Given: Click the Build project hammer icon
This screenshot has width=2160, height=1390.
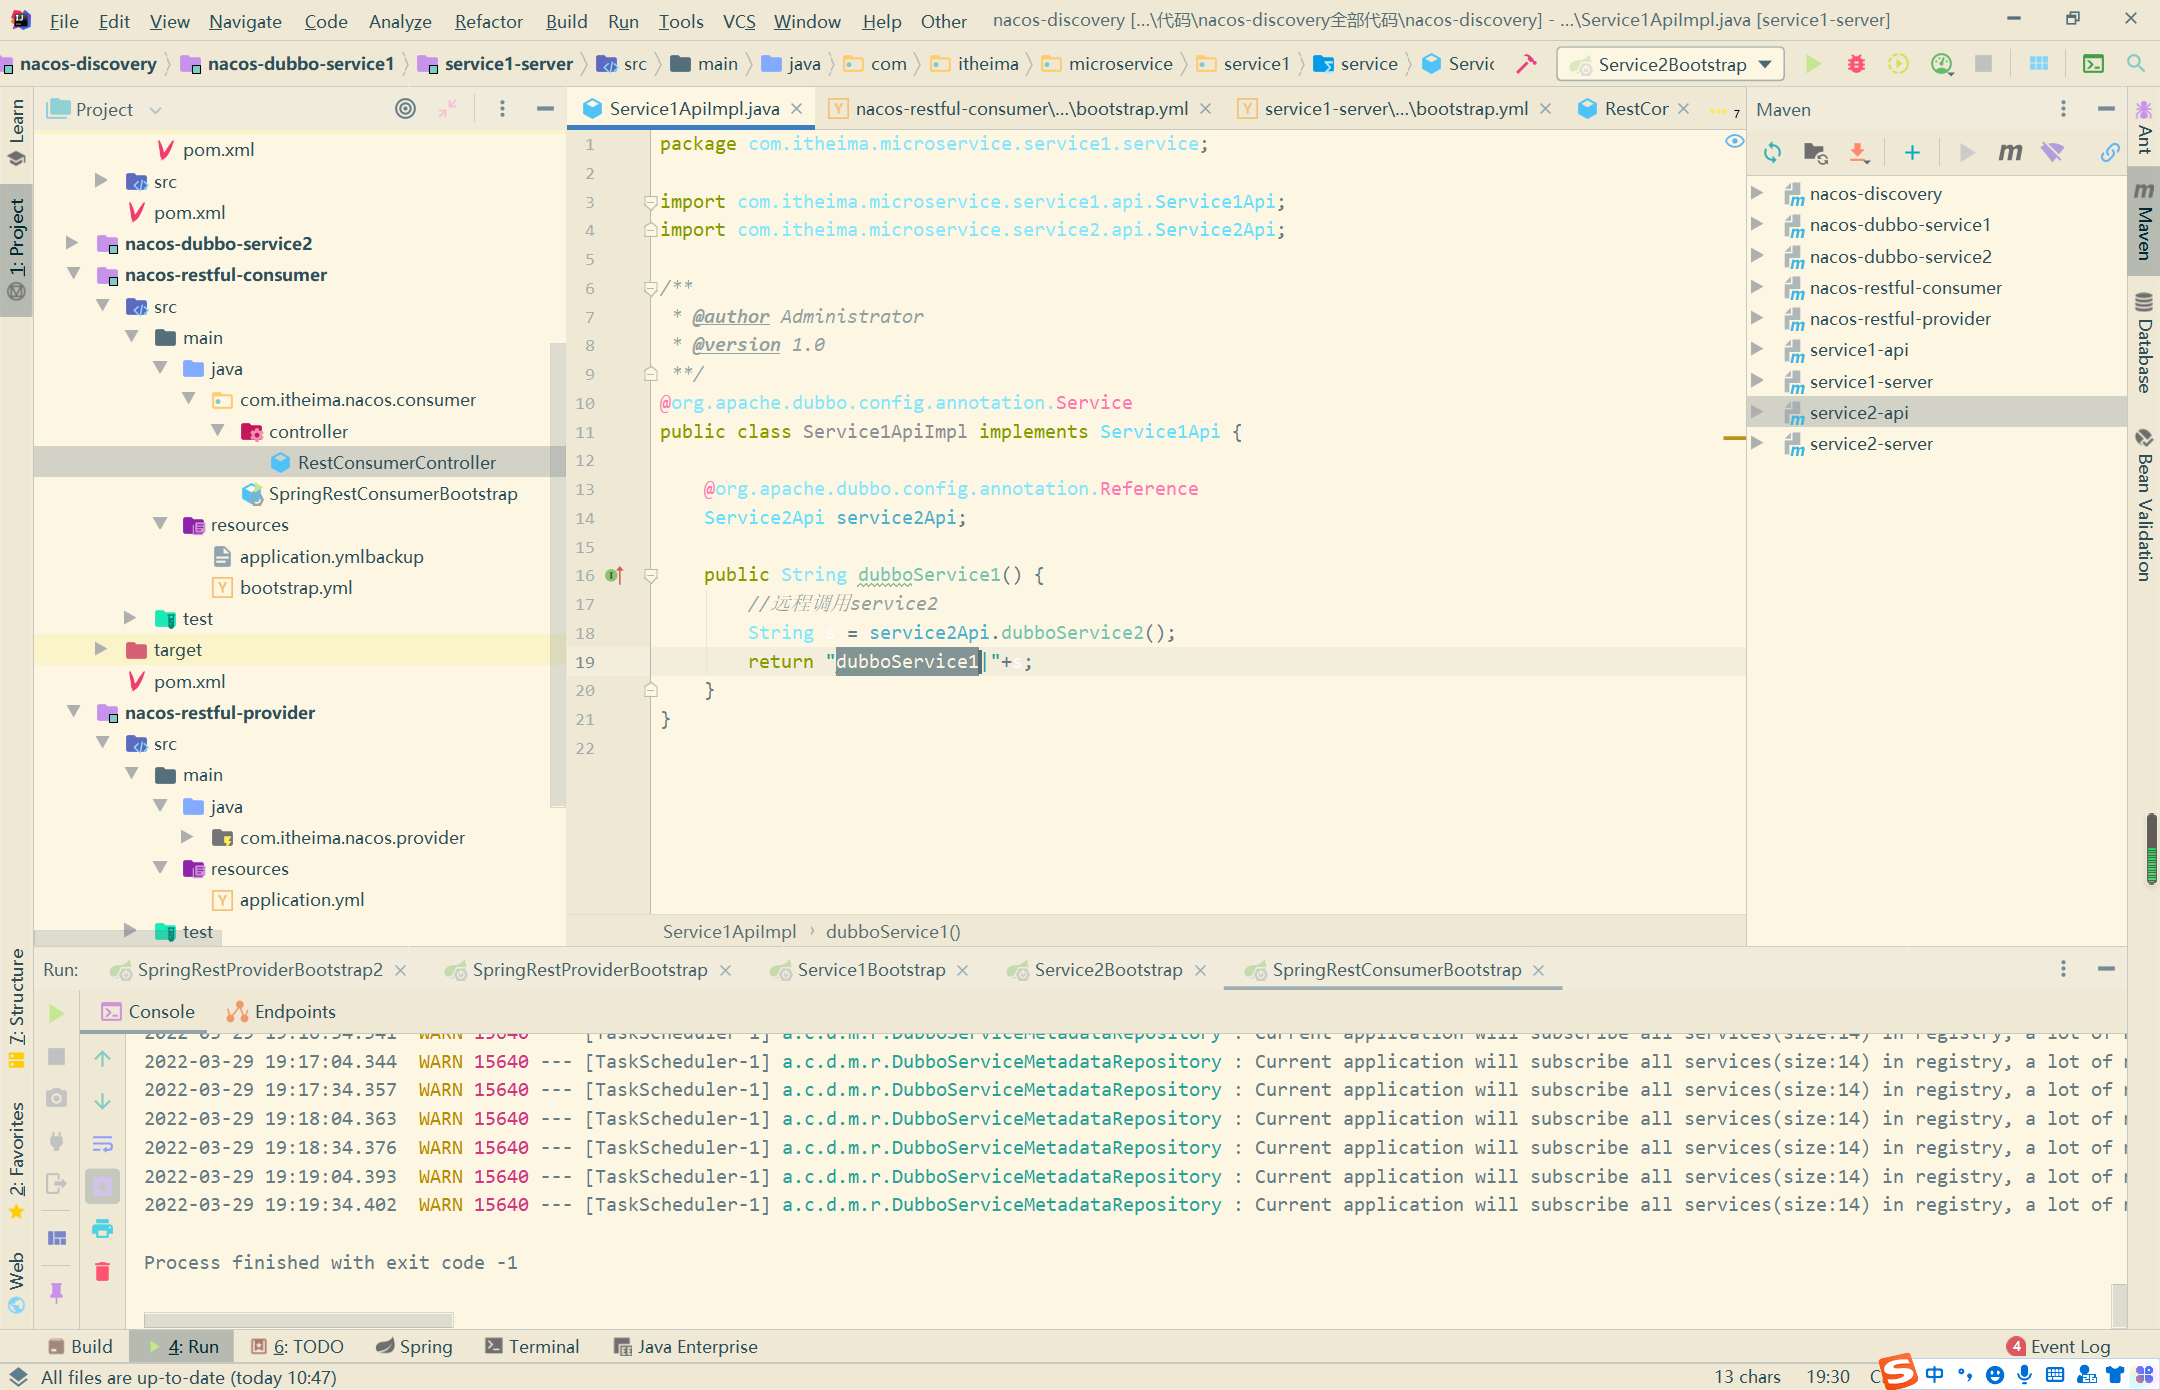Looking at the screenshot, I should pyautogui.click(x=1526, y=64).
